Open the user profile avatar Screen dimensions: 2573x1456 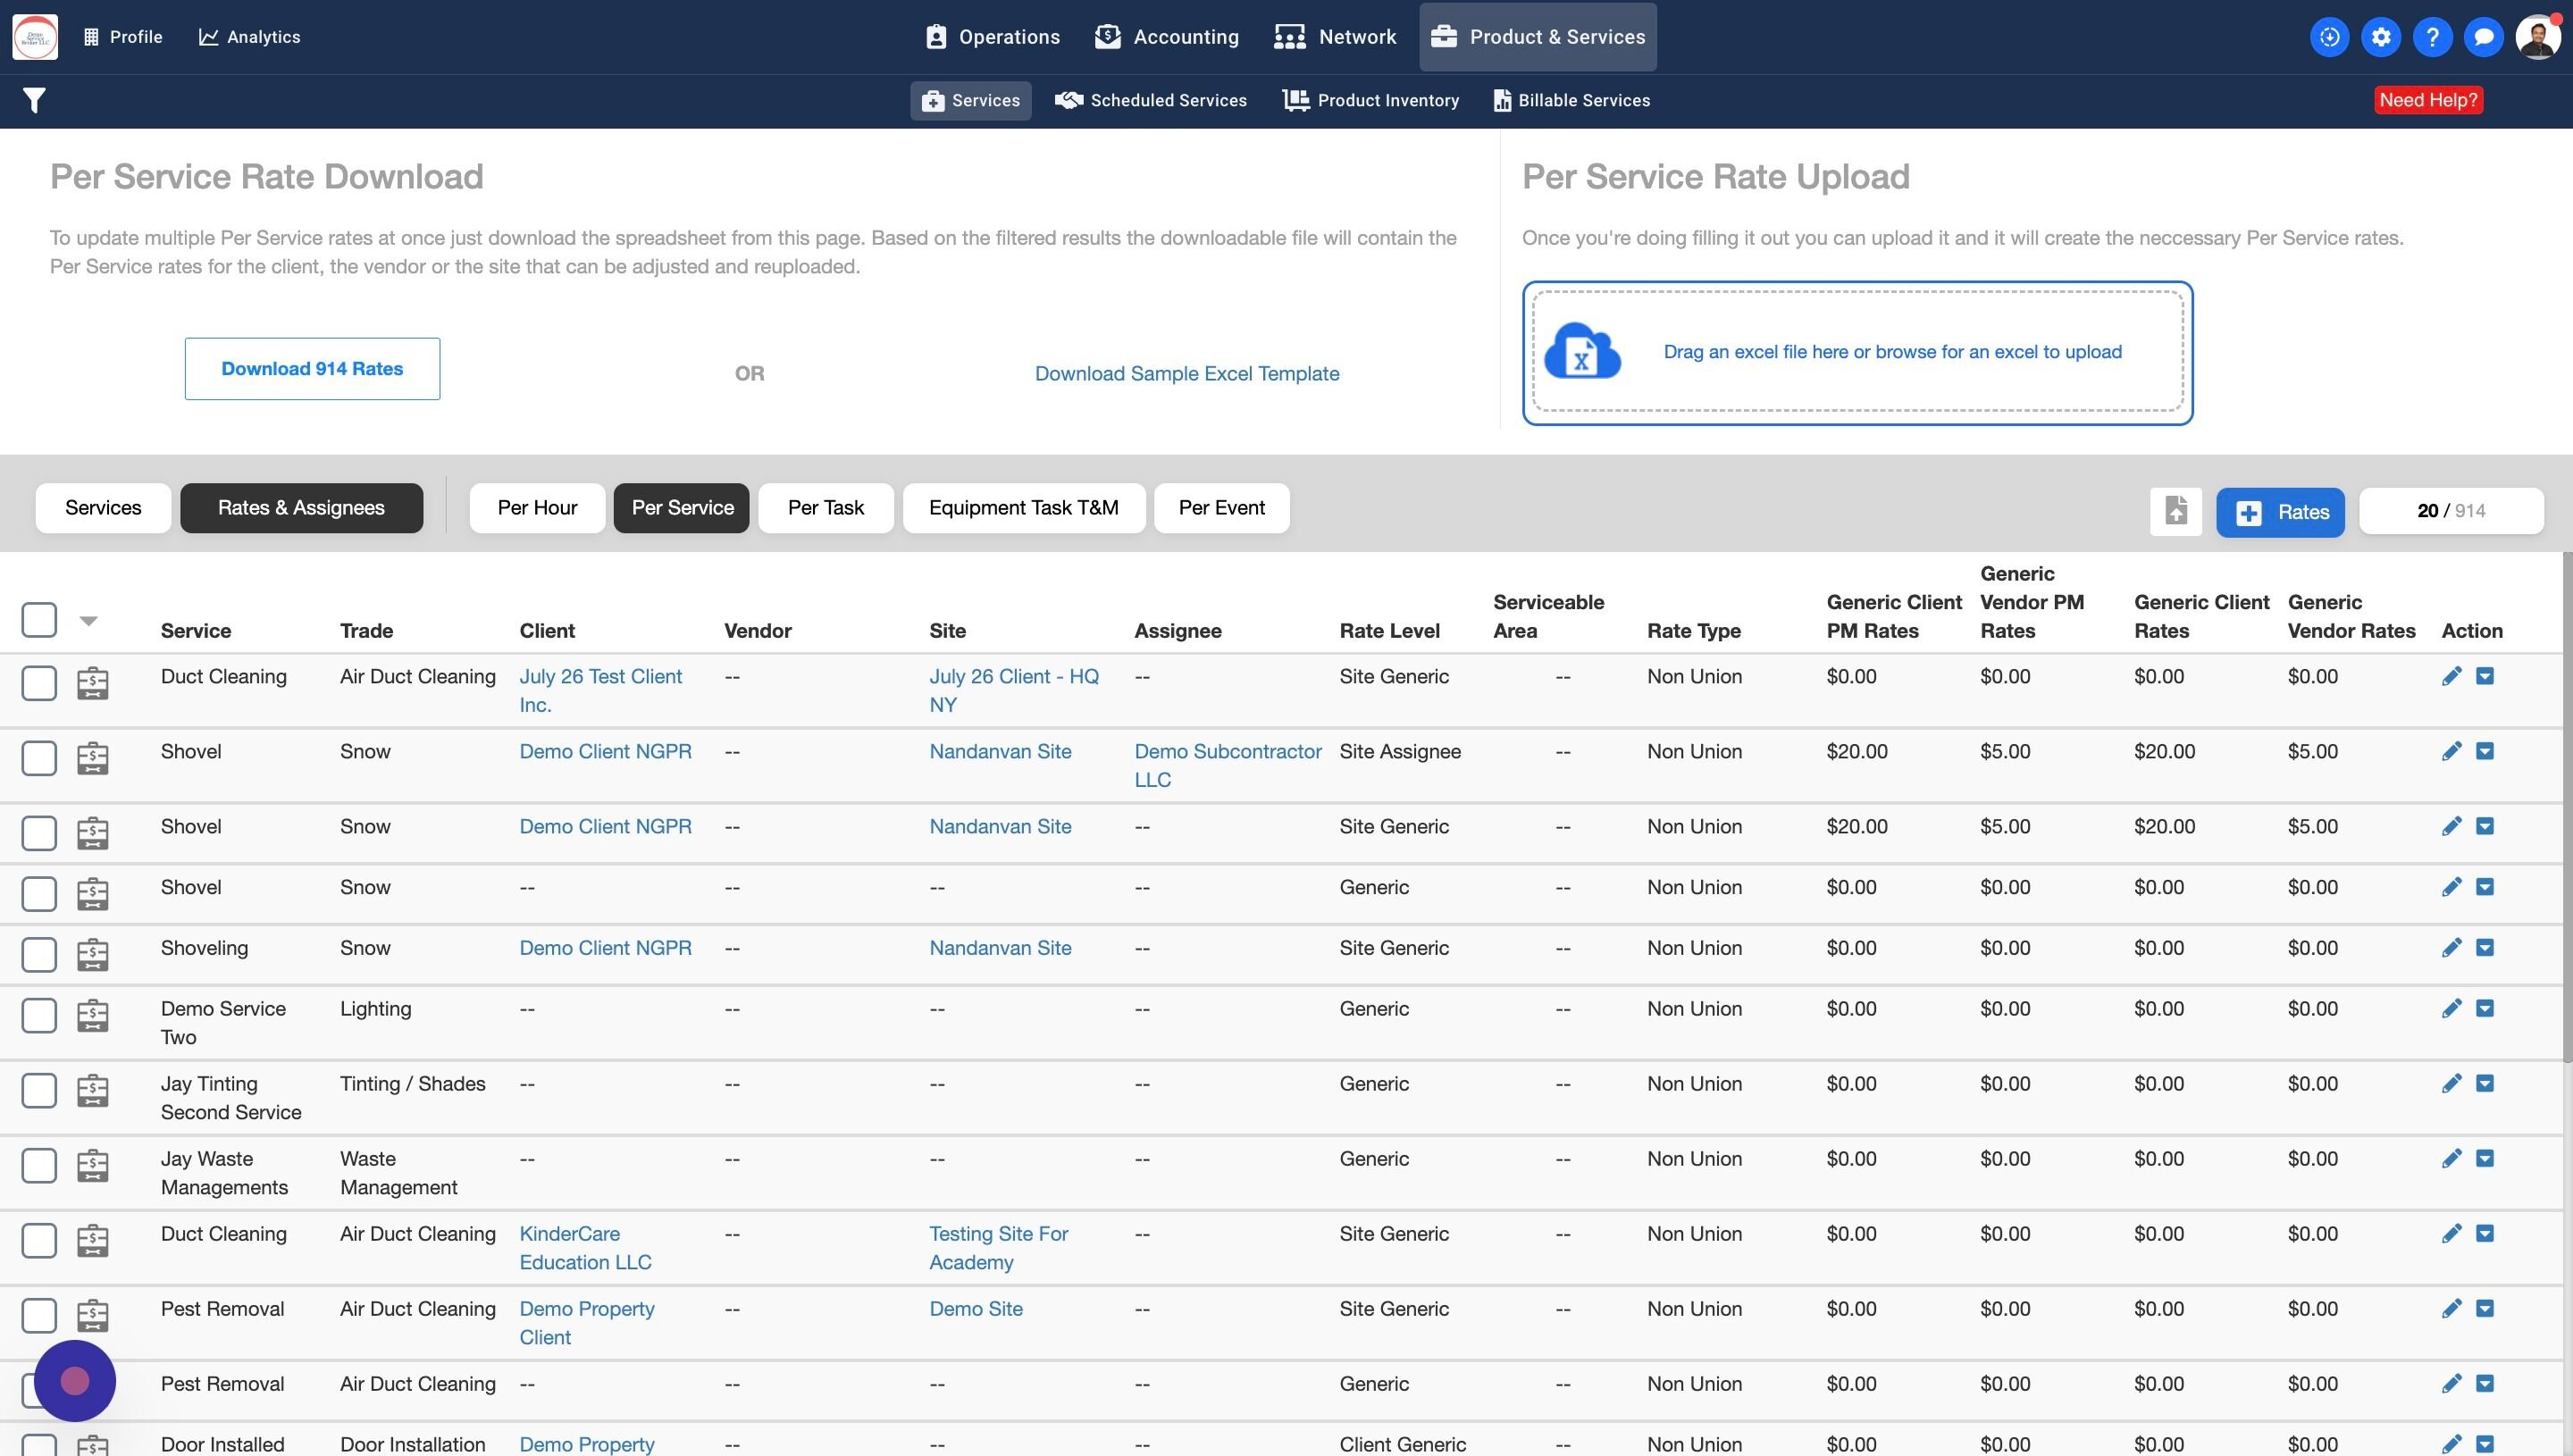click(x=2538, y=37)
